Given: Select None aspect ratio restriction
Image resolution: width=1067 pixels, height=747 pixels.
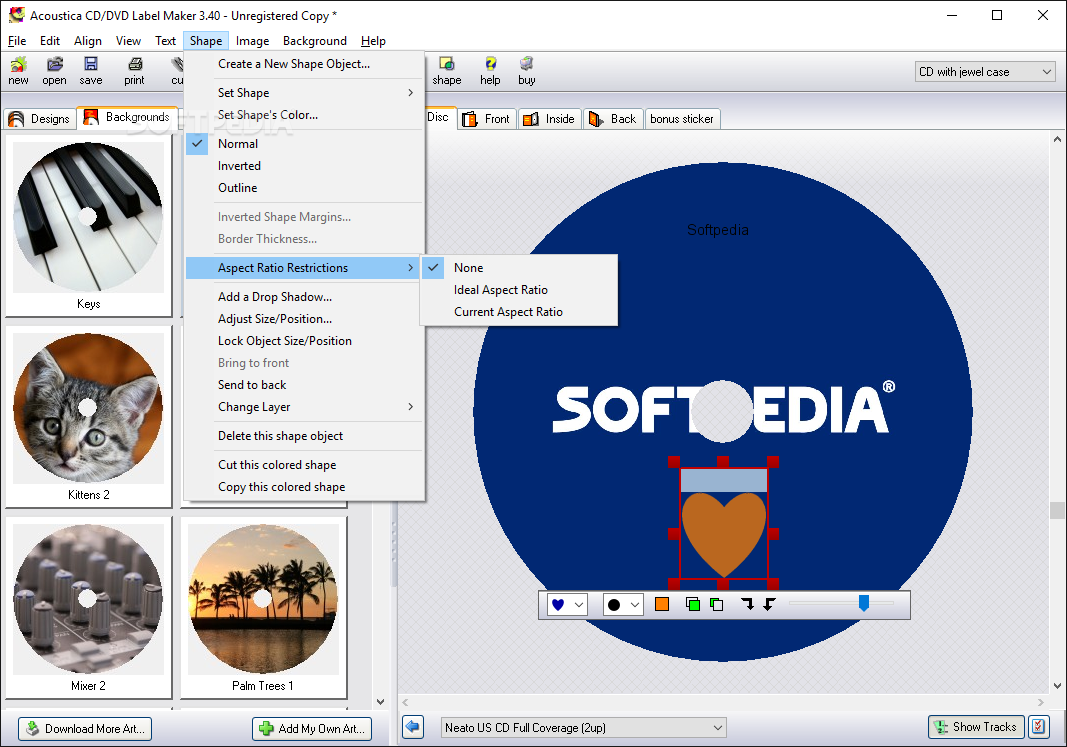Looking at the screenshot, I should (x=519, y=268).
